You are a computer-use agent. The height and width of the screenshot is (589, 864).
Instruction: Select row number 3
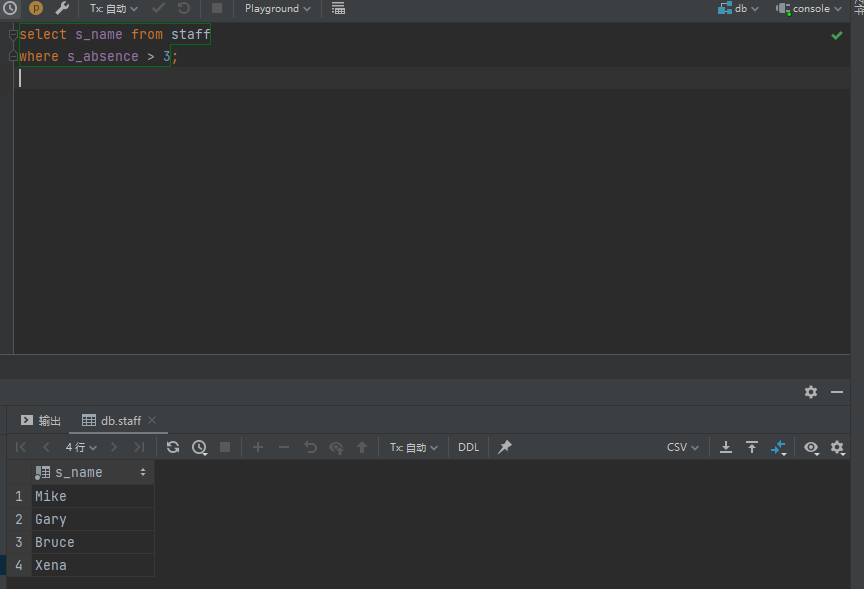click(19, 542)
